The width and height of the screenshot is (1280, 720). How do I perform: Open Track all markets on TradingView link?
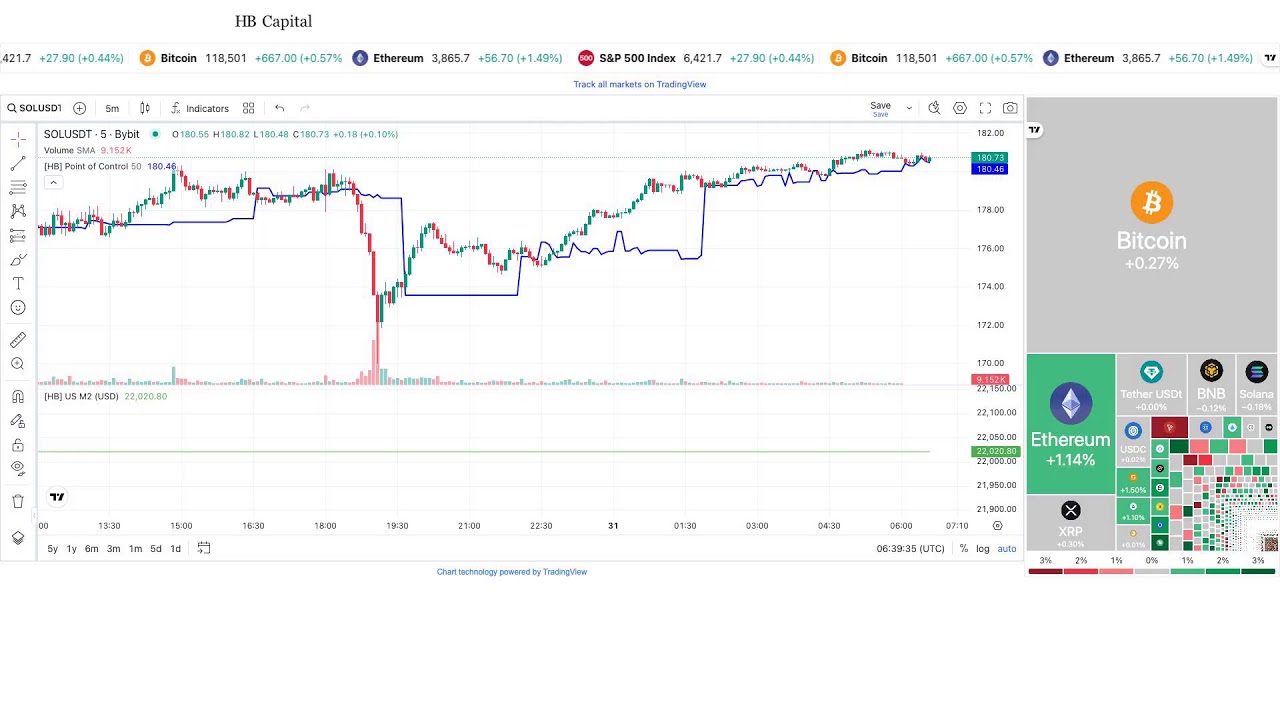[640, 84]
